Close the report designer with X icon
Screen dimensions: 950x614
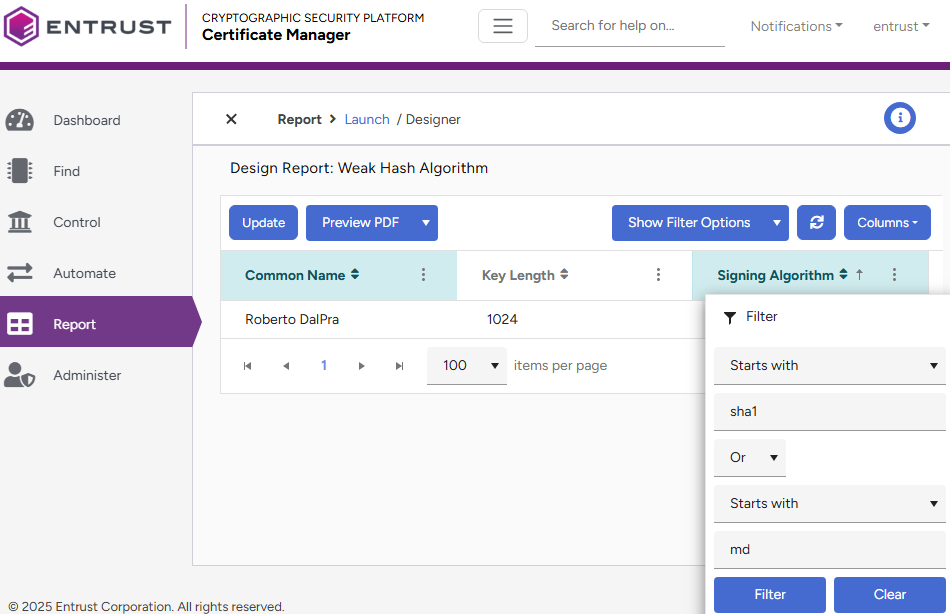pyautogui.click(x=231, y=119)
